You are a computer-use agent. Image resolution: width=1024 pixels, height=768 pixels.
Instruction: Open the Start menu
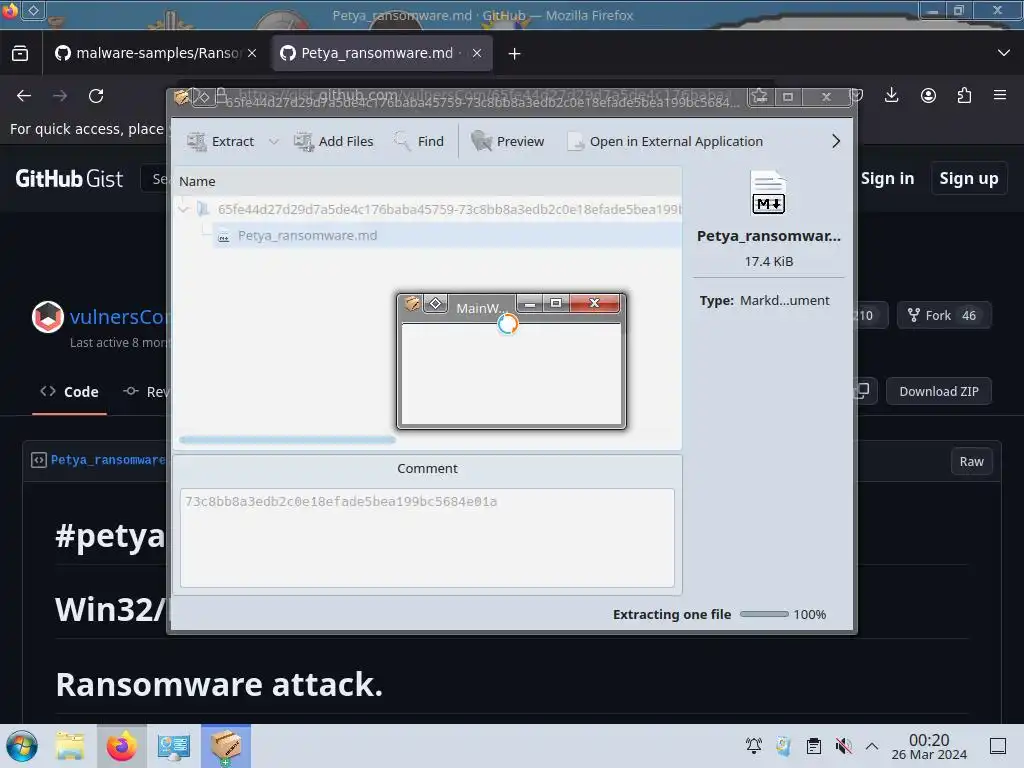point(22,746)
